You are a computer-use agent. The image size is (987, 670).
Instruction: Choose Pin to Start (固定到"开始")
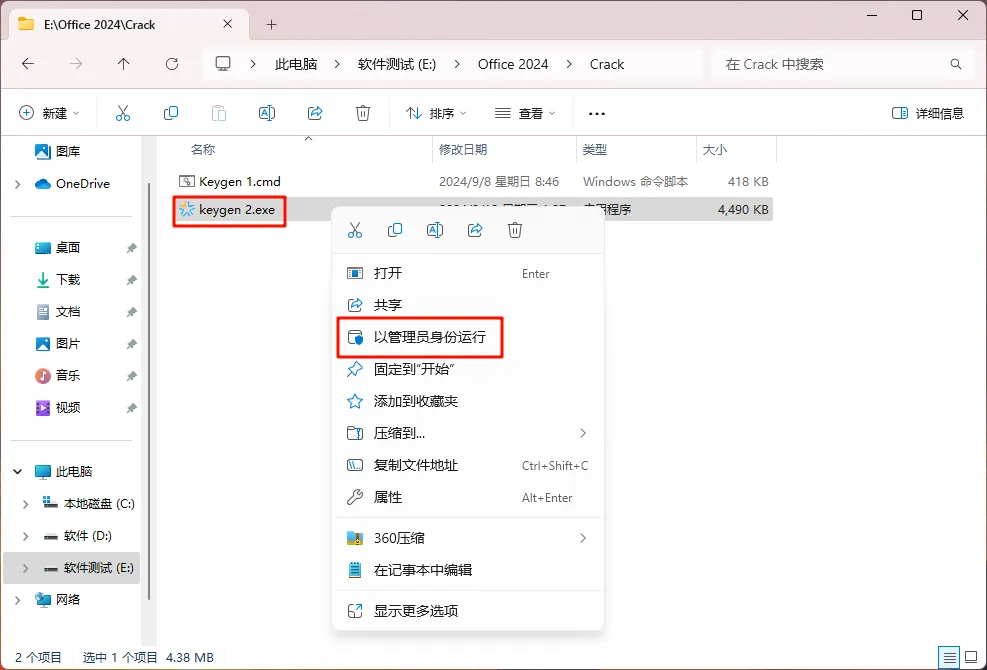click(468, 369)
